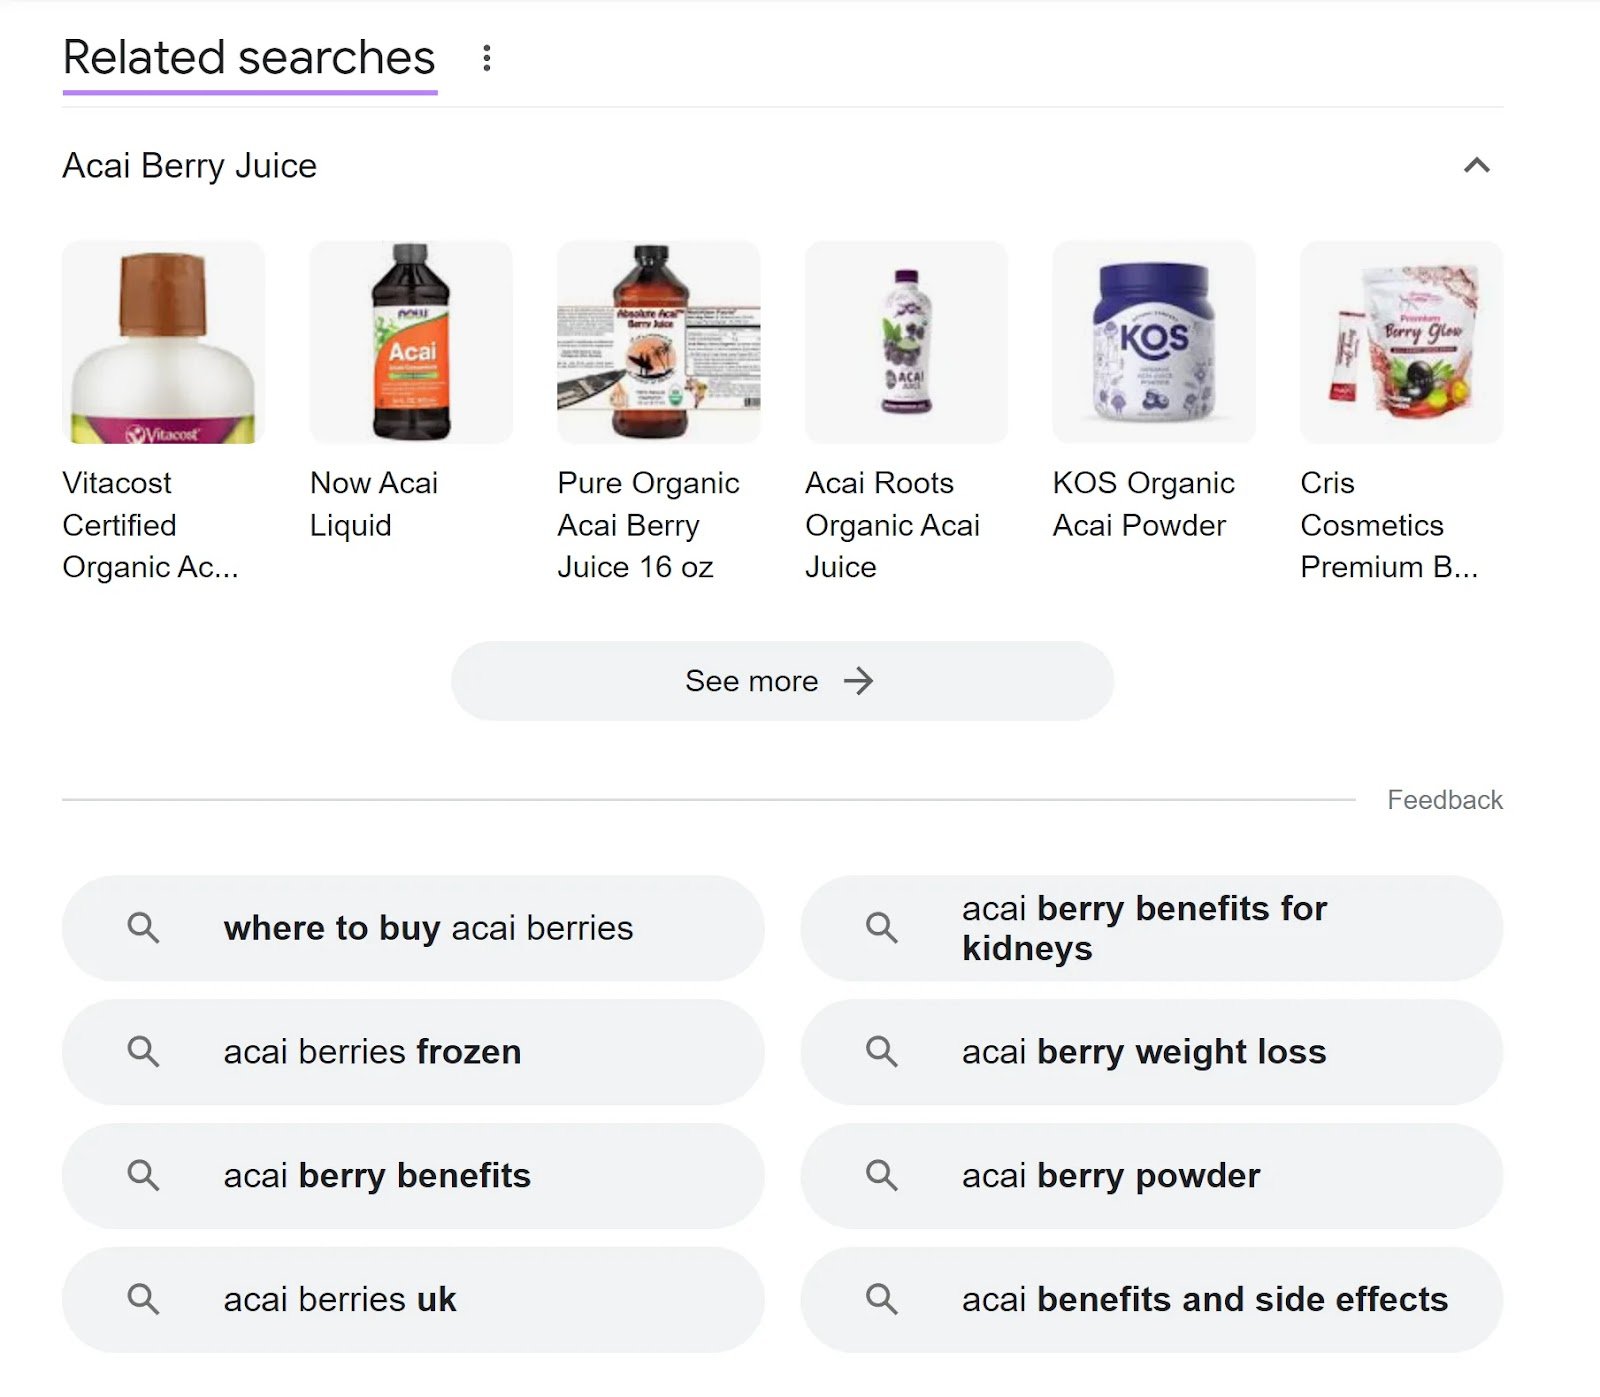The image size is (1600, 1397).
Task: Click the magnifier icon next to "acai berries uk"
Action: tap(146, 1300)
